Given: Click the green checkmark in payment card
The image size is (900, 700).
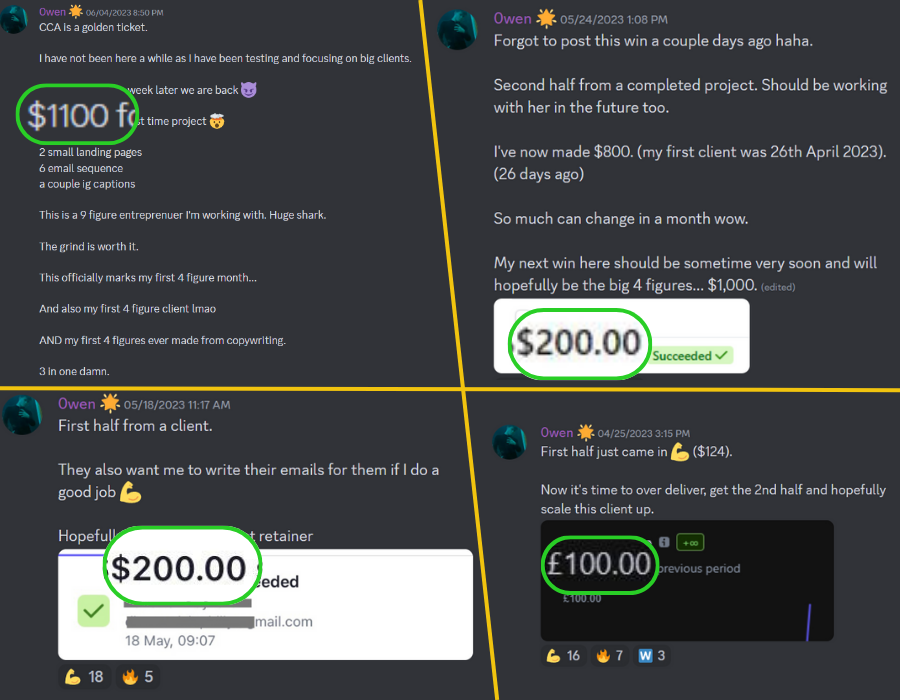Looking at the screenshot, I should point(94,611).
